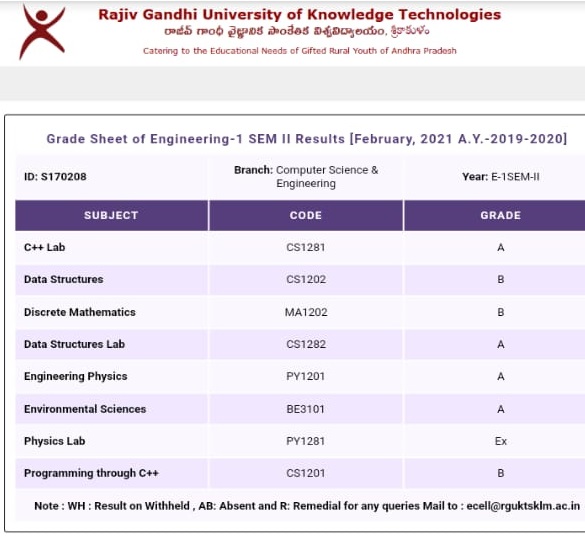Click the CS1202 Data Structures code
This screenshot has height=537, width=585.
coord(306,280)
